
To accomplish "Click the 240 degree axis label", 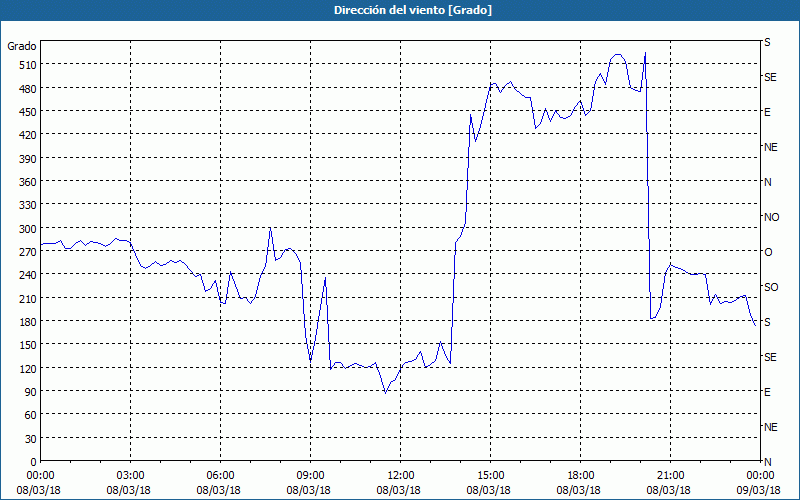I will (x=28, y=275).
